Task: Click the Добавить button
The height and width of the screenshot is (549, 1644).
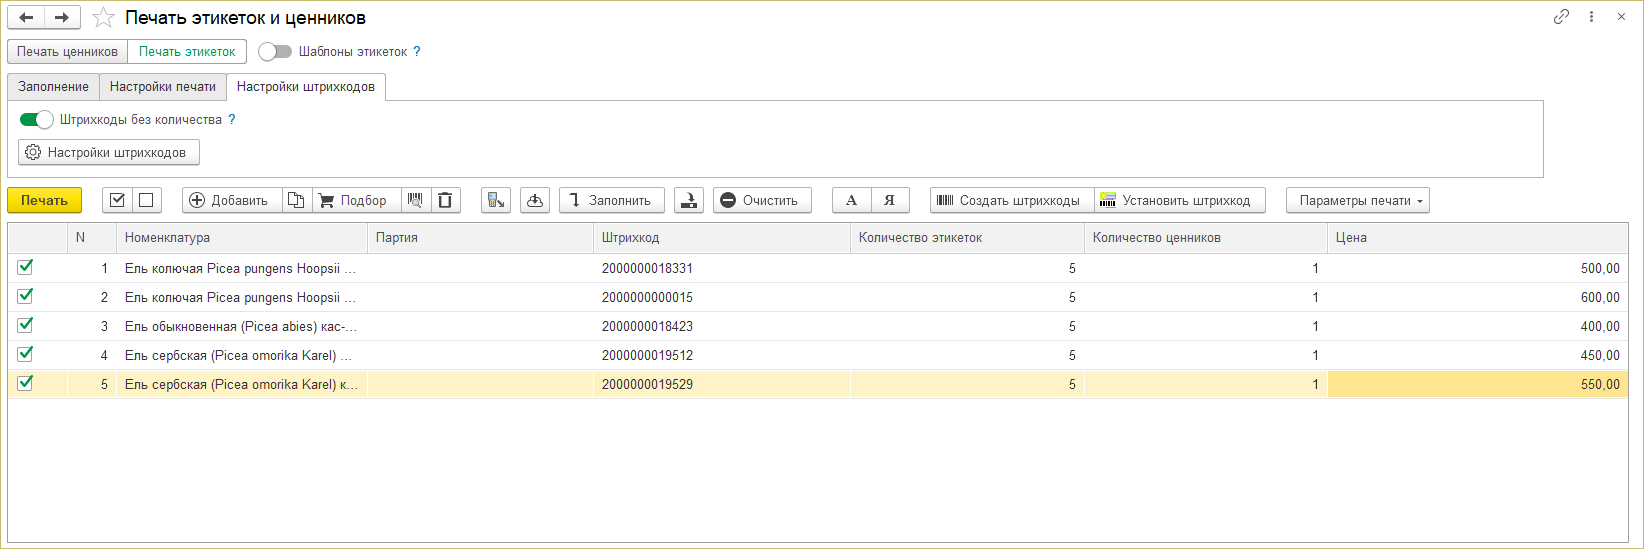Action: (x=232, y=200)
